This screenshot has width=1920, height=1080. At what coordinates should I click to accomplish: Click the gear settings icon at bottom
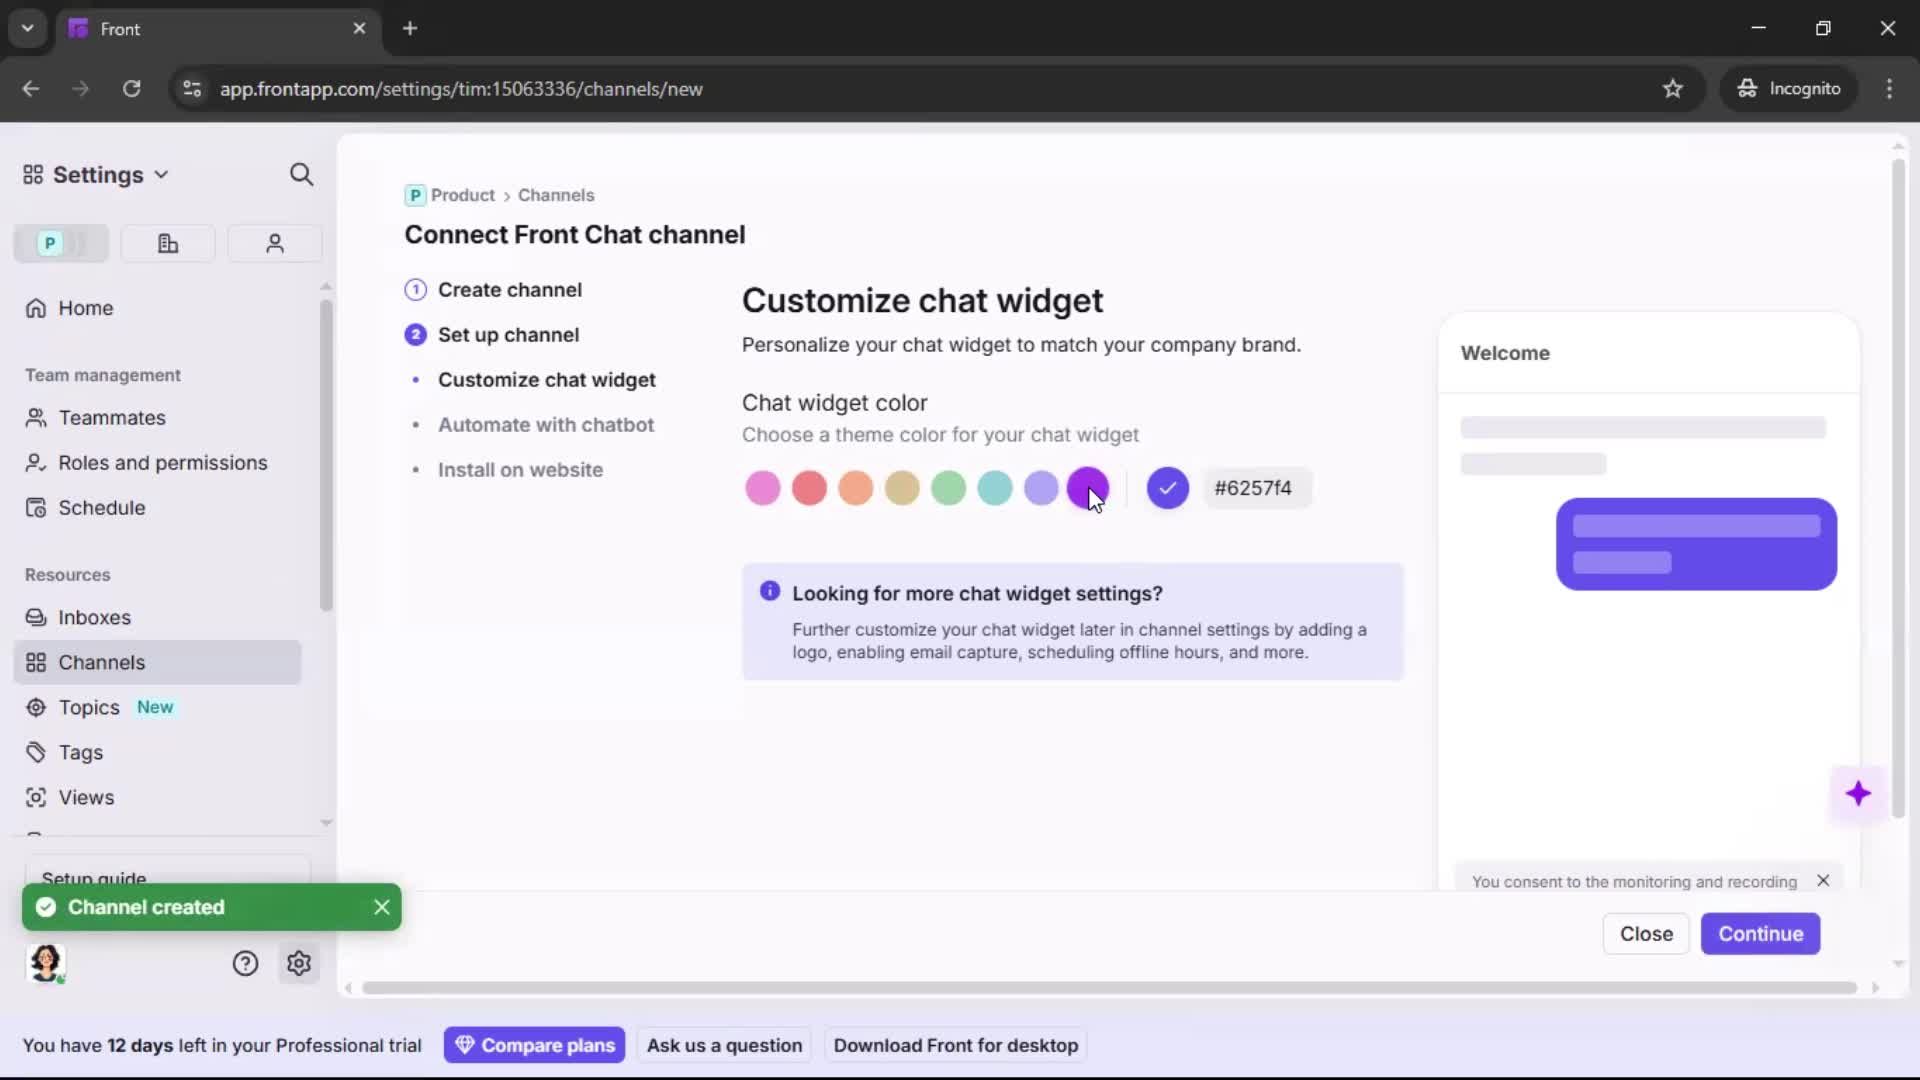[x=299, y=963]
